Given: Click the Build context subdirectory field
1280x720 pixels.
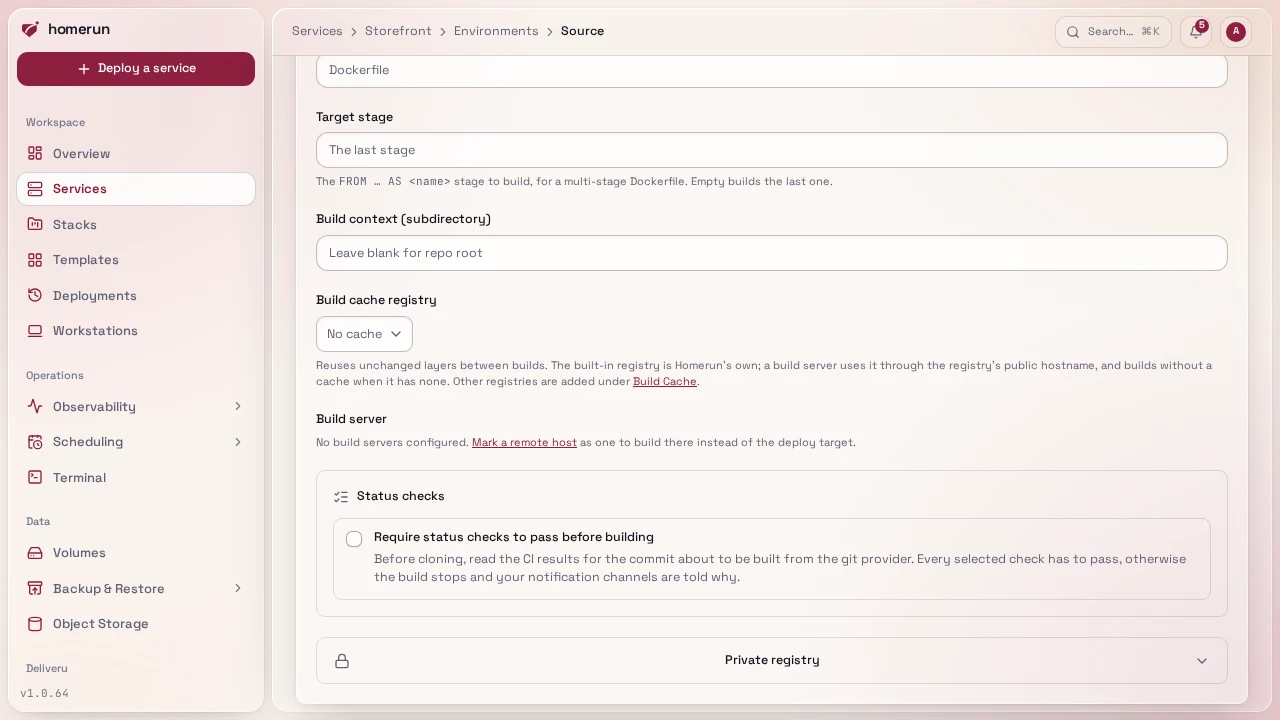Looking at the screenshot, I should (772, 253).
